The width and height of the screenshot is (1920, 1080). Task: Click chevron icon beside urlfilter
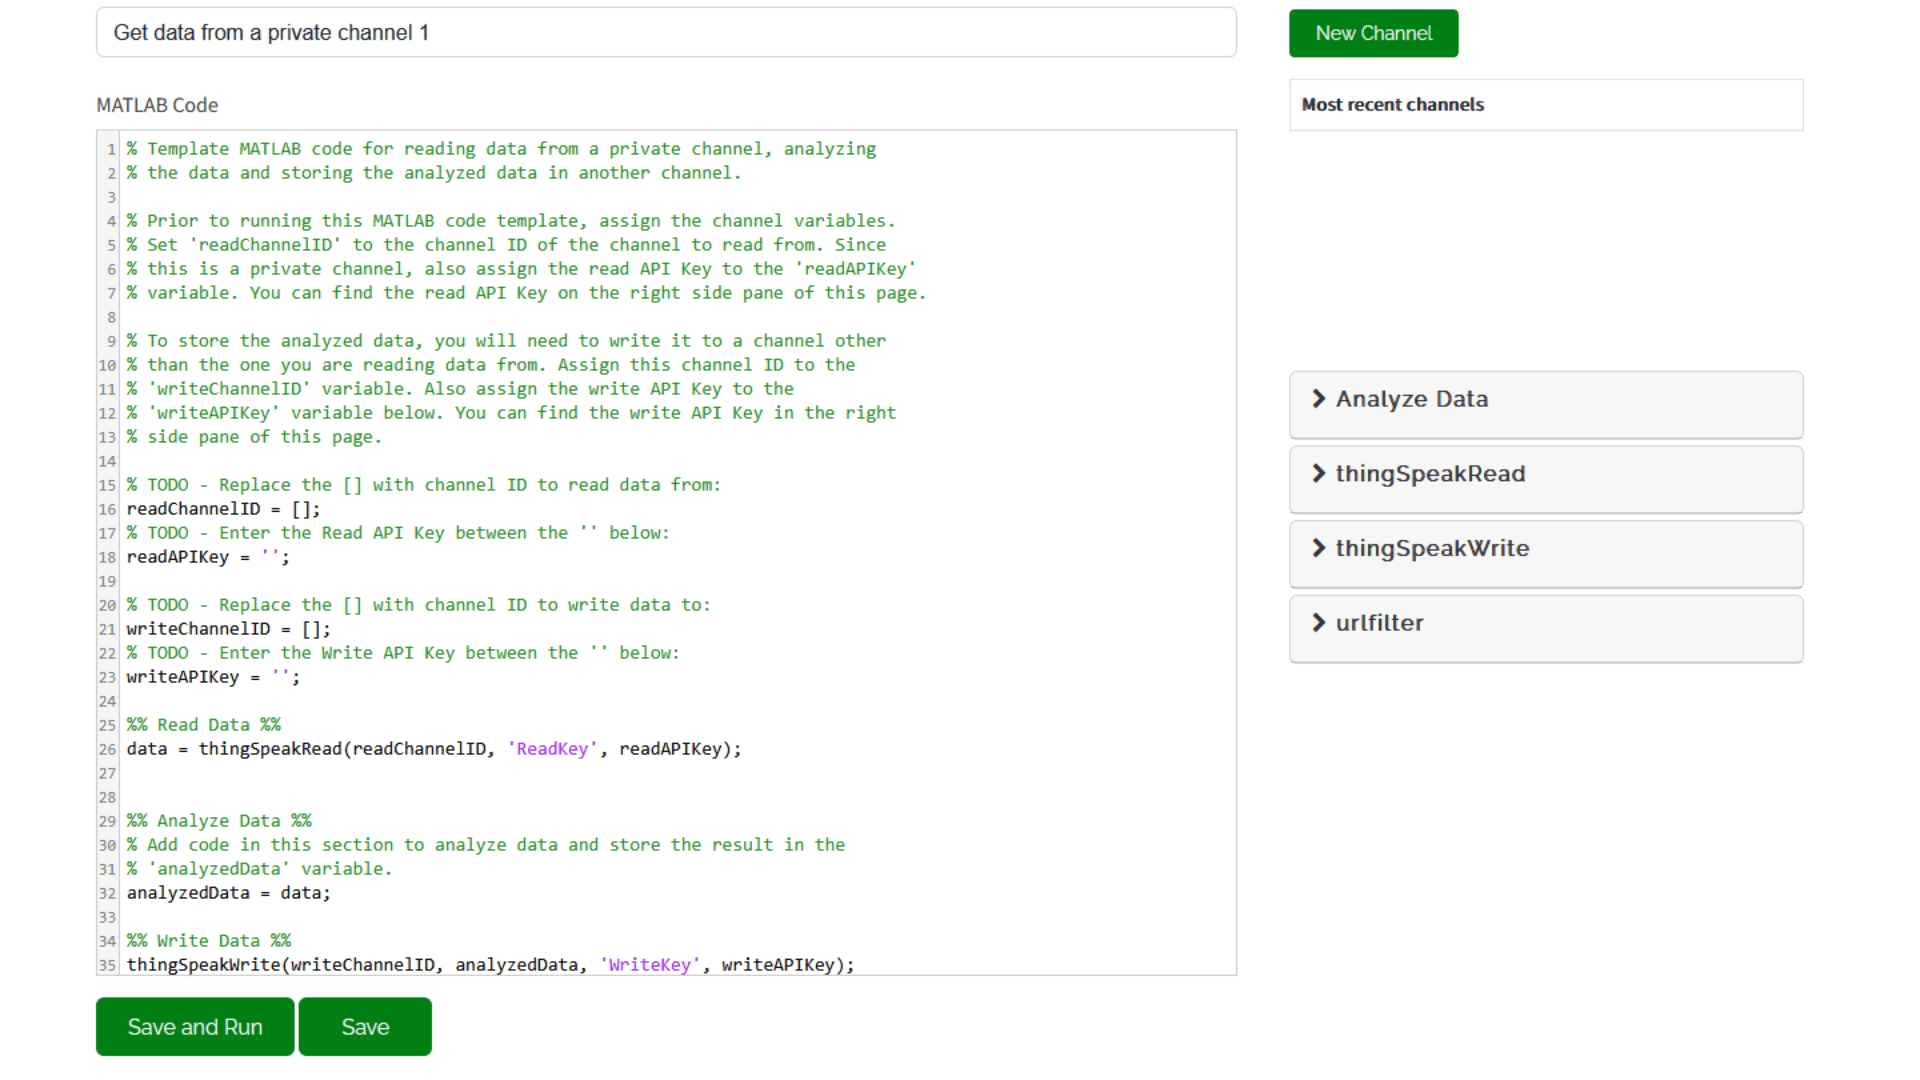click(x=1319, y=622)
